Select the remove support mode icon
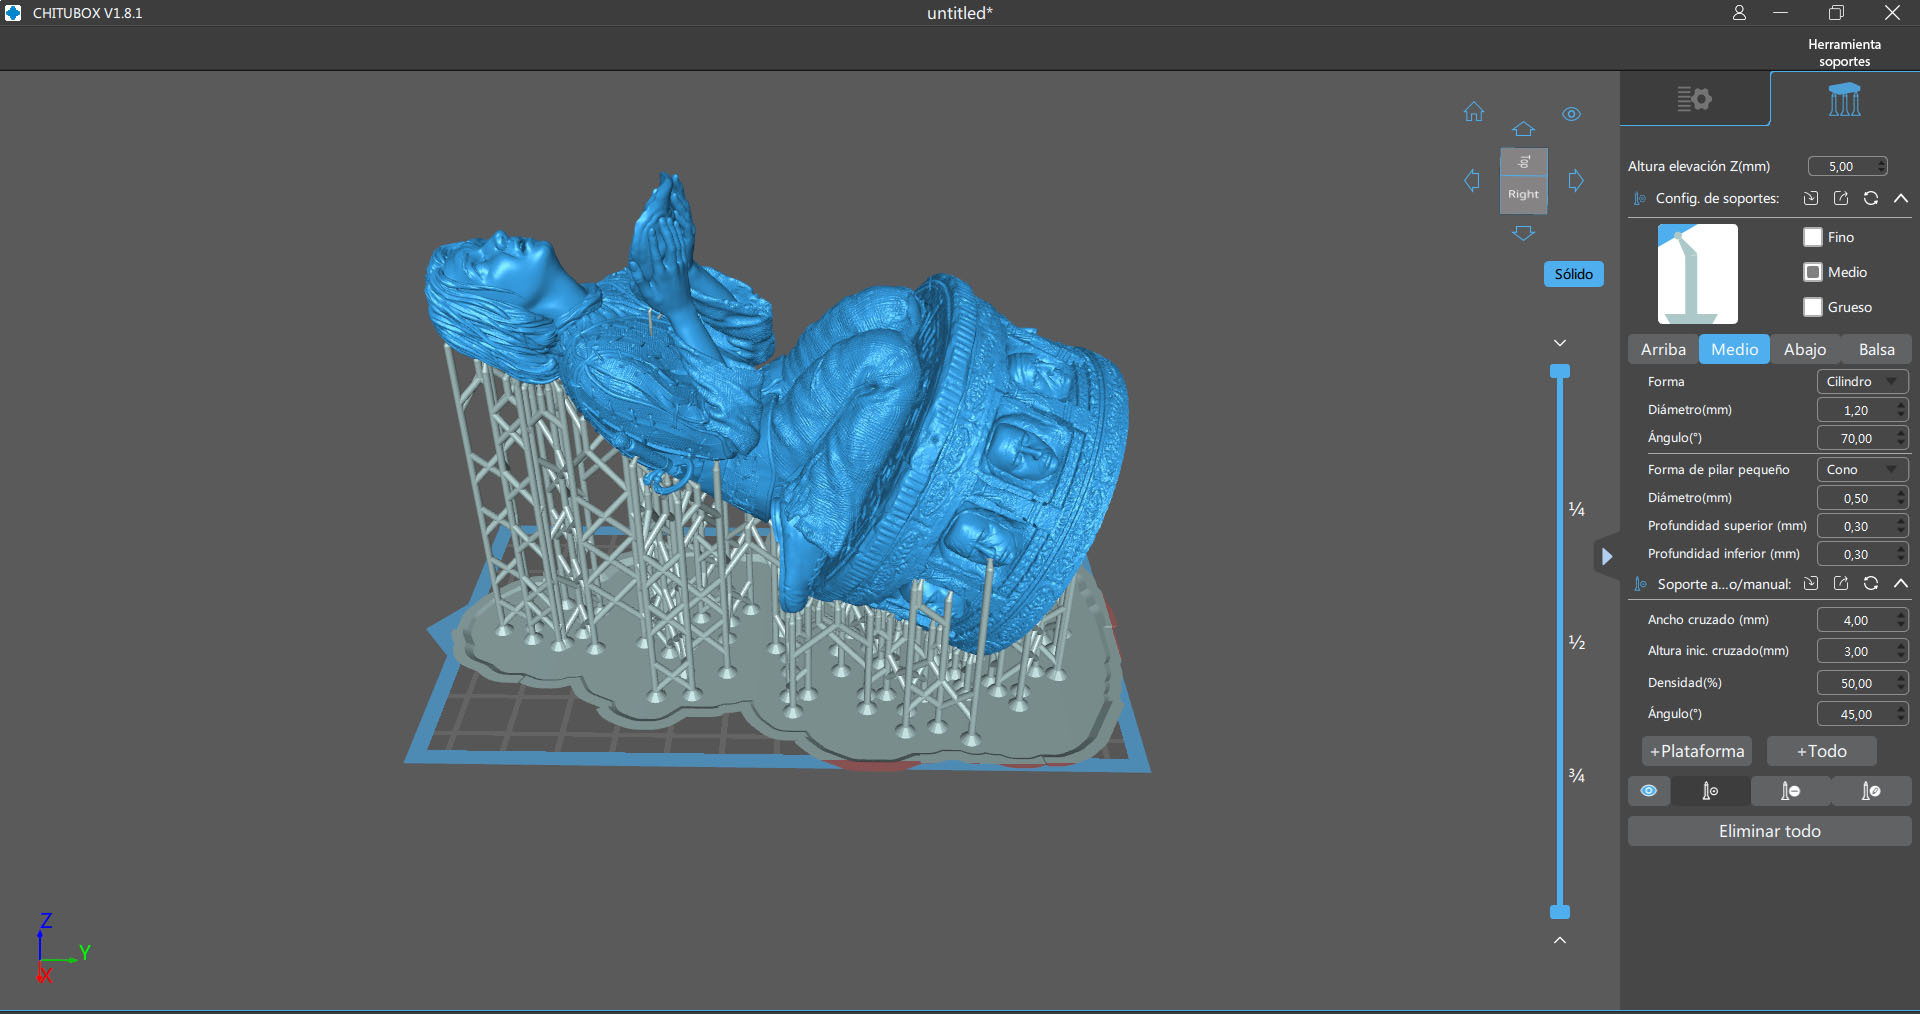 point(1790,791)
